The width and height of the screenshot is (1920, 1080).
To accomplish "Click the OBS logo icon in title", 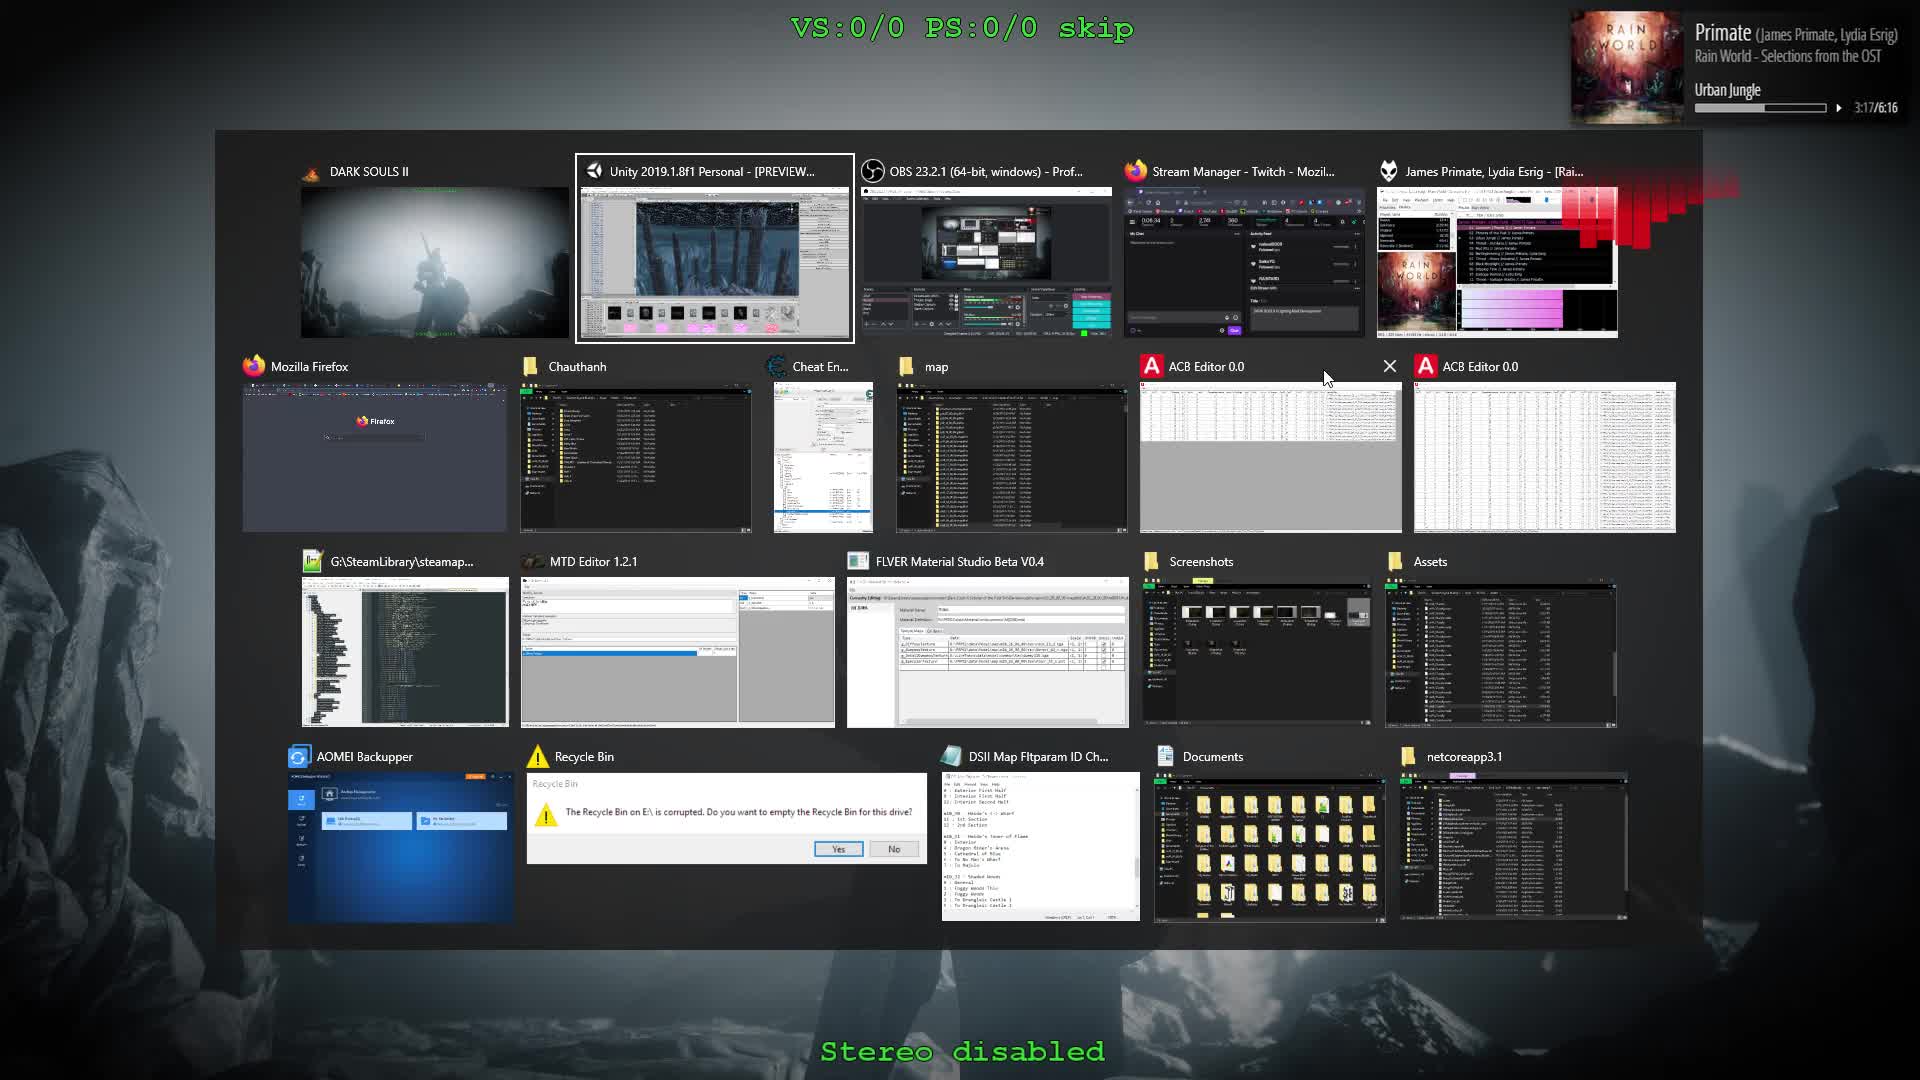I will tap(872, 171).
